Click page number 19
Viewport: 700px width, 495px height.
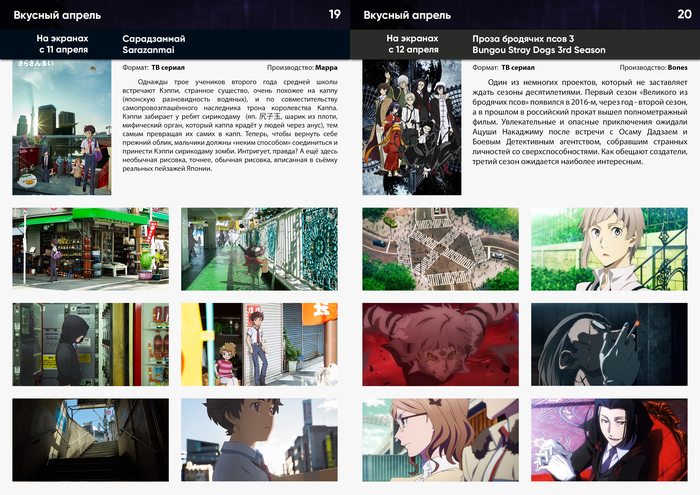coord(335,14)
